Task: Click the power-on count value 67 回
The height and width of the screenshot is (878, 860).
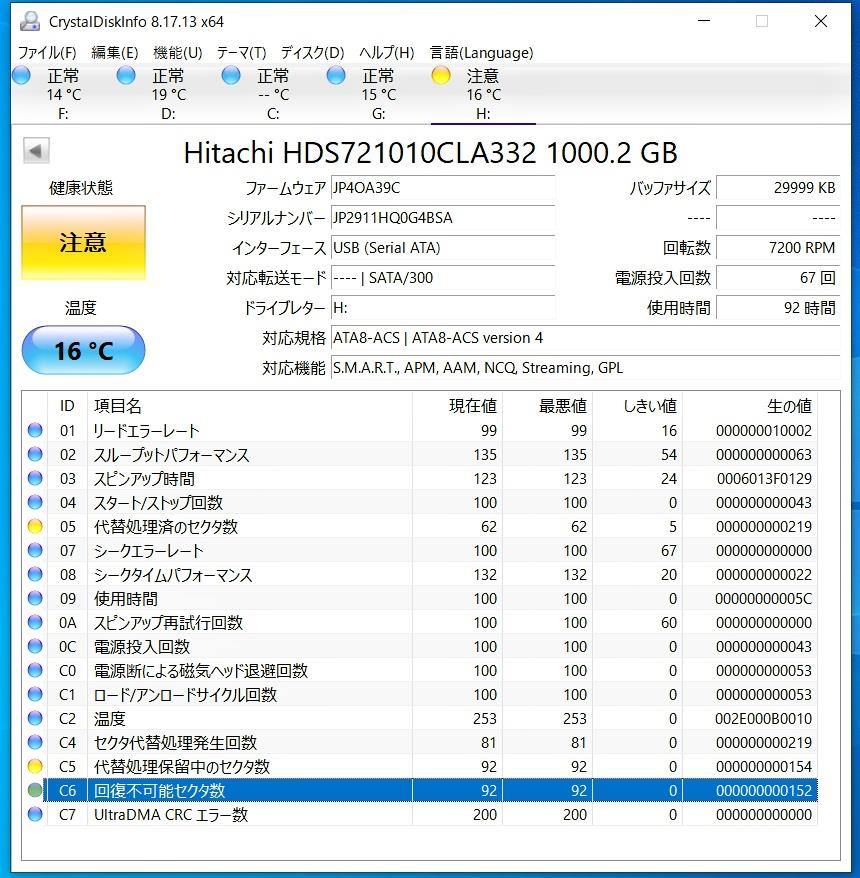Action: [778, 278]
